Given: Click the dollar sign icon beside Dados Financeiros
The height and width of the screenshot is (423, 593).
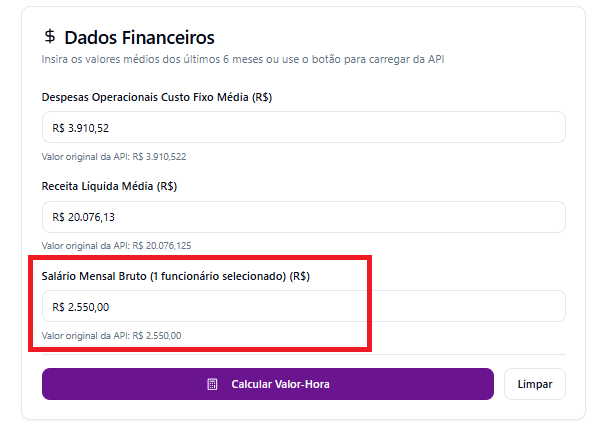Looking at the screenshot, I should [x=50, y=37].
